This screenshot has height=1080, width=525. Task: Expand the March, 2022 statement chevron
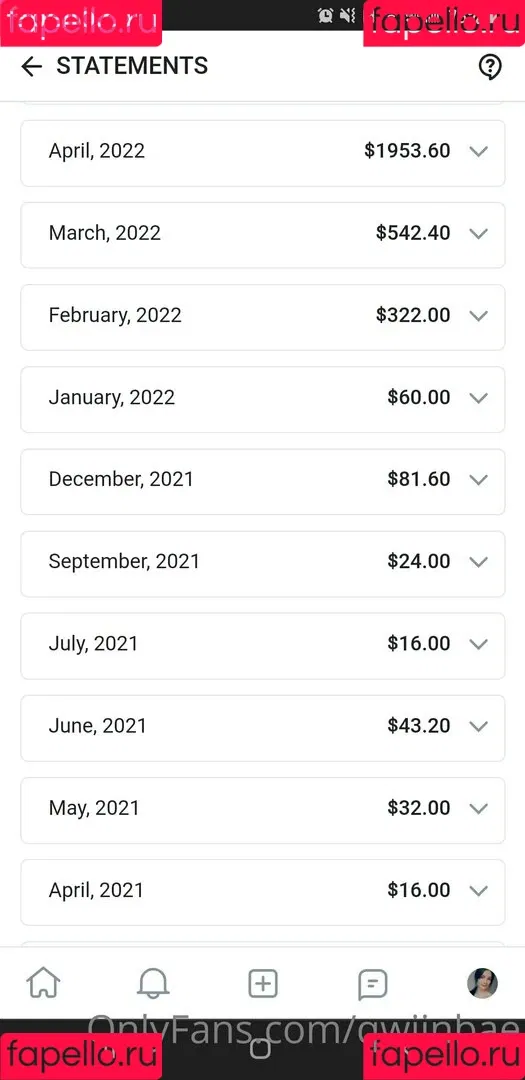pos(478,233)
